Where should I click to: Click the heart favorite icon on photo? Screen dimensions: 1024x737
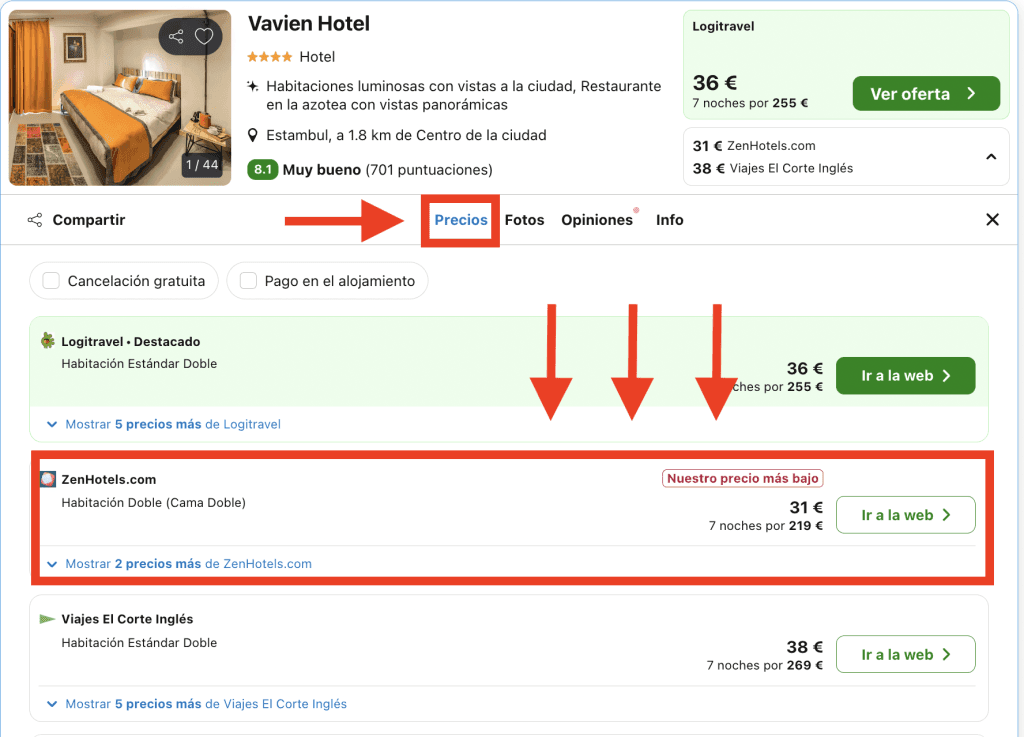click(x=204, y=37)
